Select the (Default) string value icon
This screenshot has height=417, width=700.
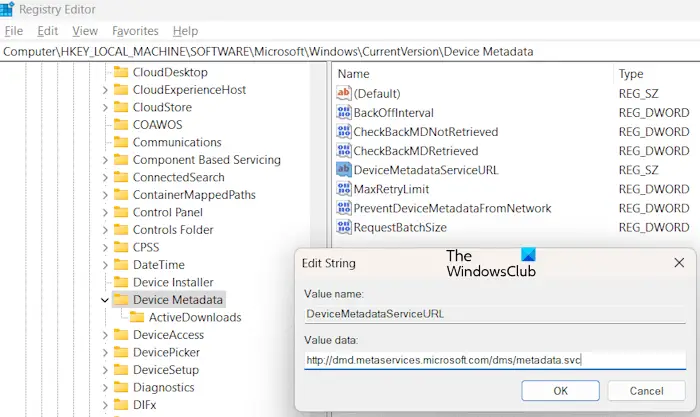(344, 93)
